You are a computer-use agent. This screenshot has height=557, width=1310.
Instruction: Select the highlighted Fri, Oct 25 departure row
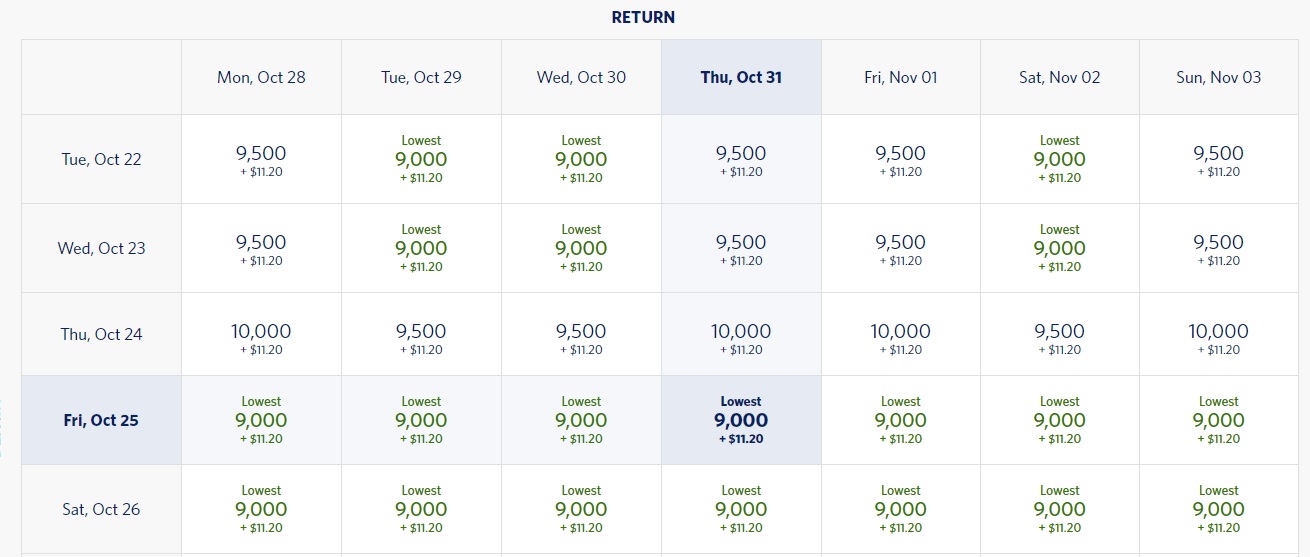101,420
